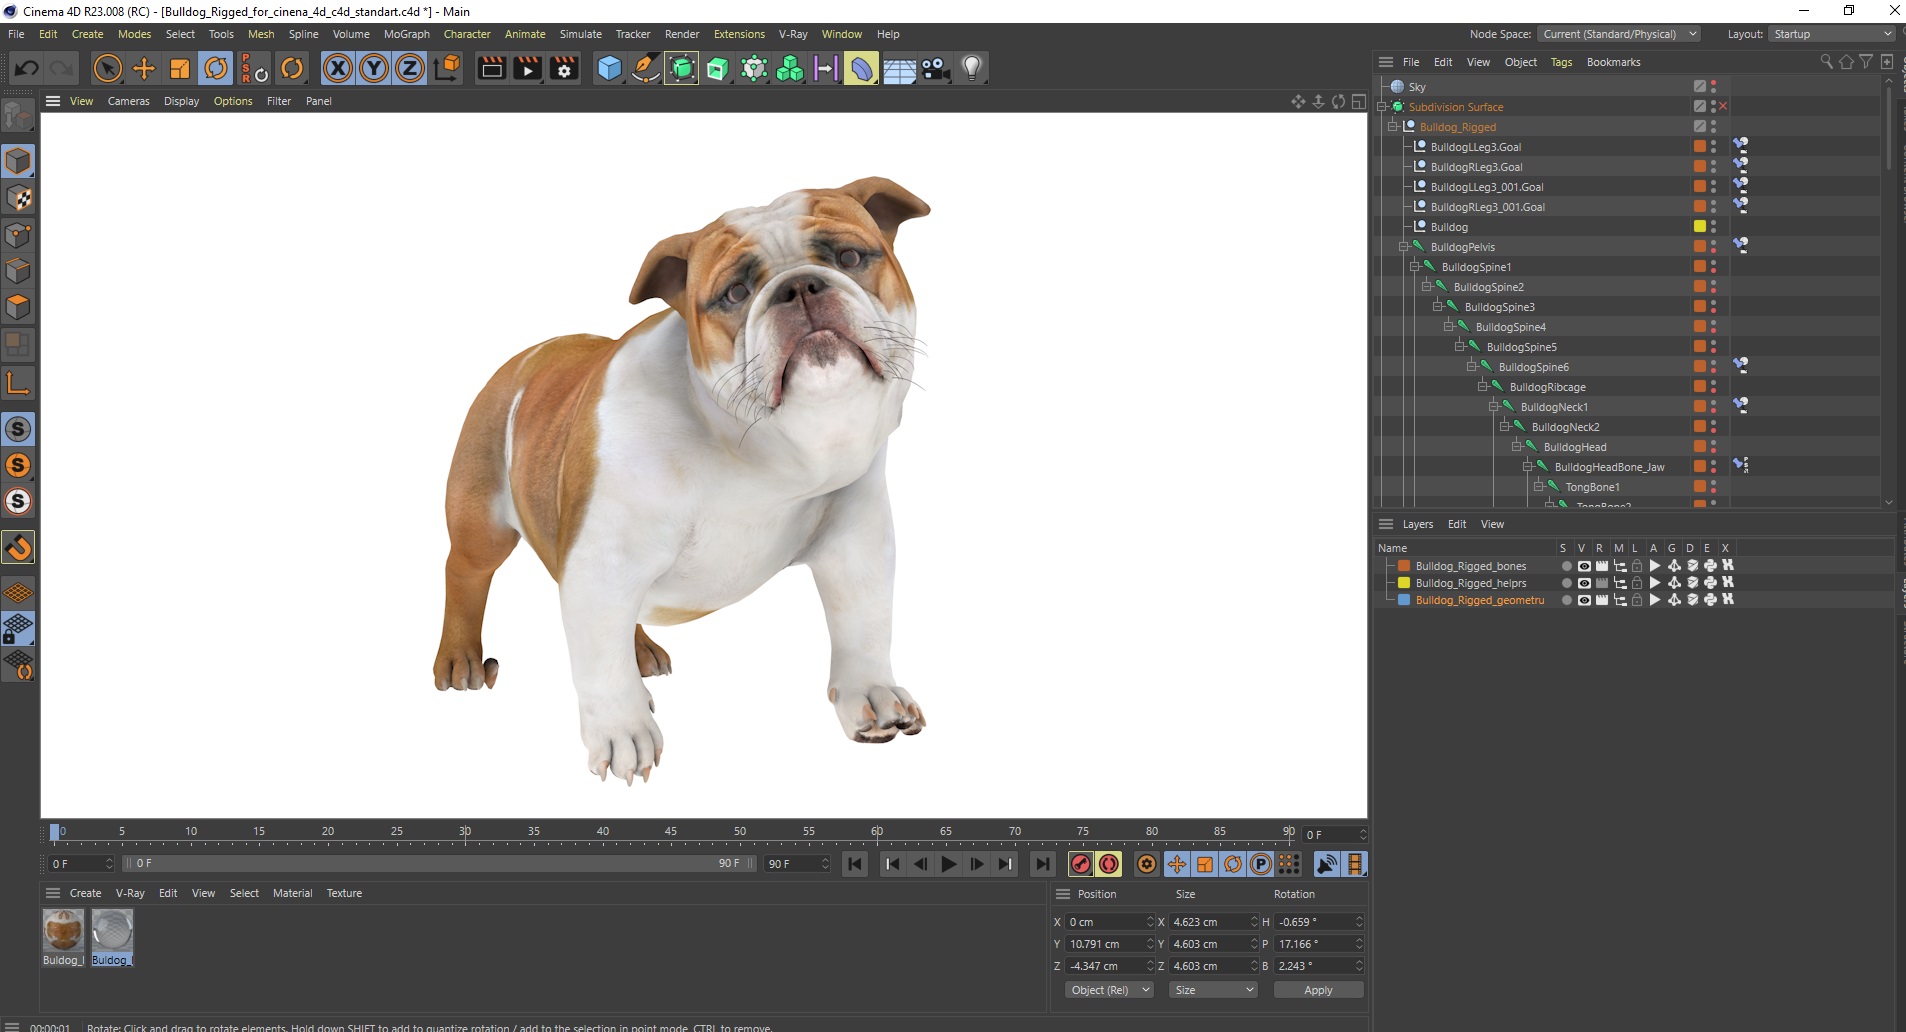
Task: Collapse the BulldogPelvis joint tree
Action: [1404, 247]
